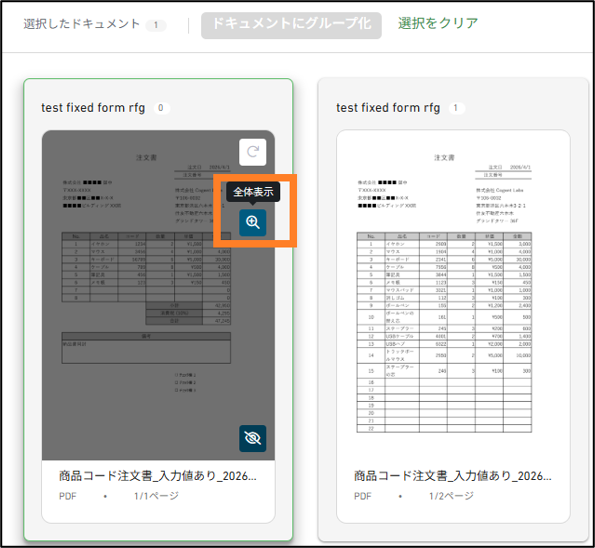Click the 0 badge beside first test fixed form rfg
Viewport: 595px width, 548px height.
pyautogui.click(x=161, y=108)
